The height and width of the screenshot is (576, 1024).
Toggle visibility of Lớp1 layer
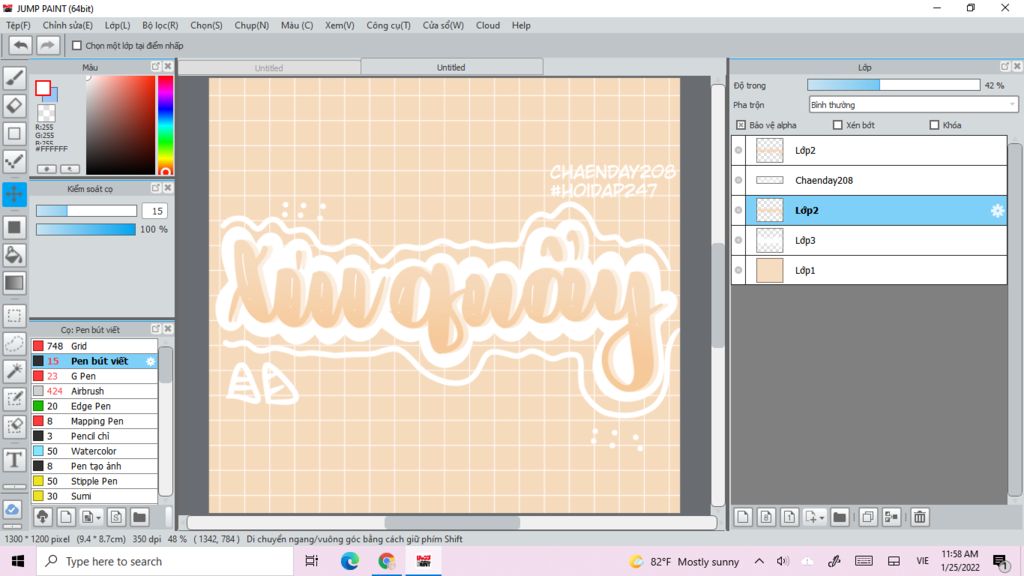(x=739, y=270)
